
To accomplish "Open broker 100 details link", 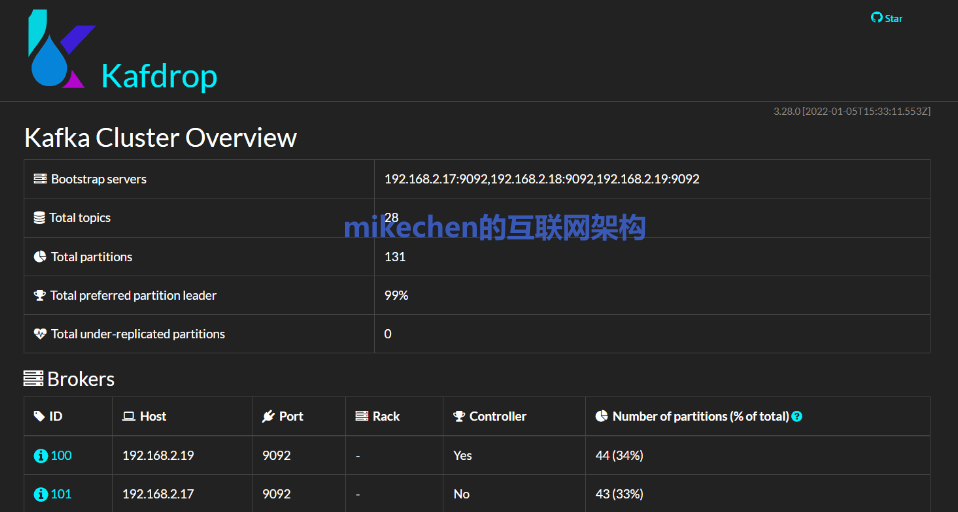I will click(x=61, y=456).
